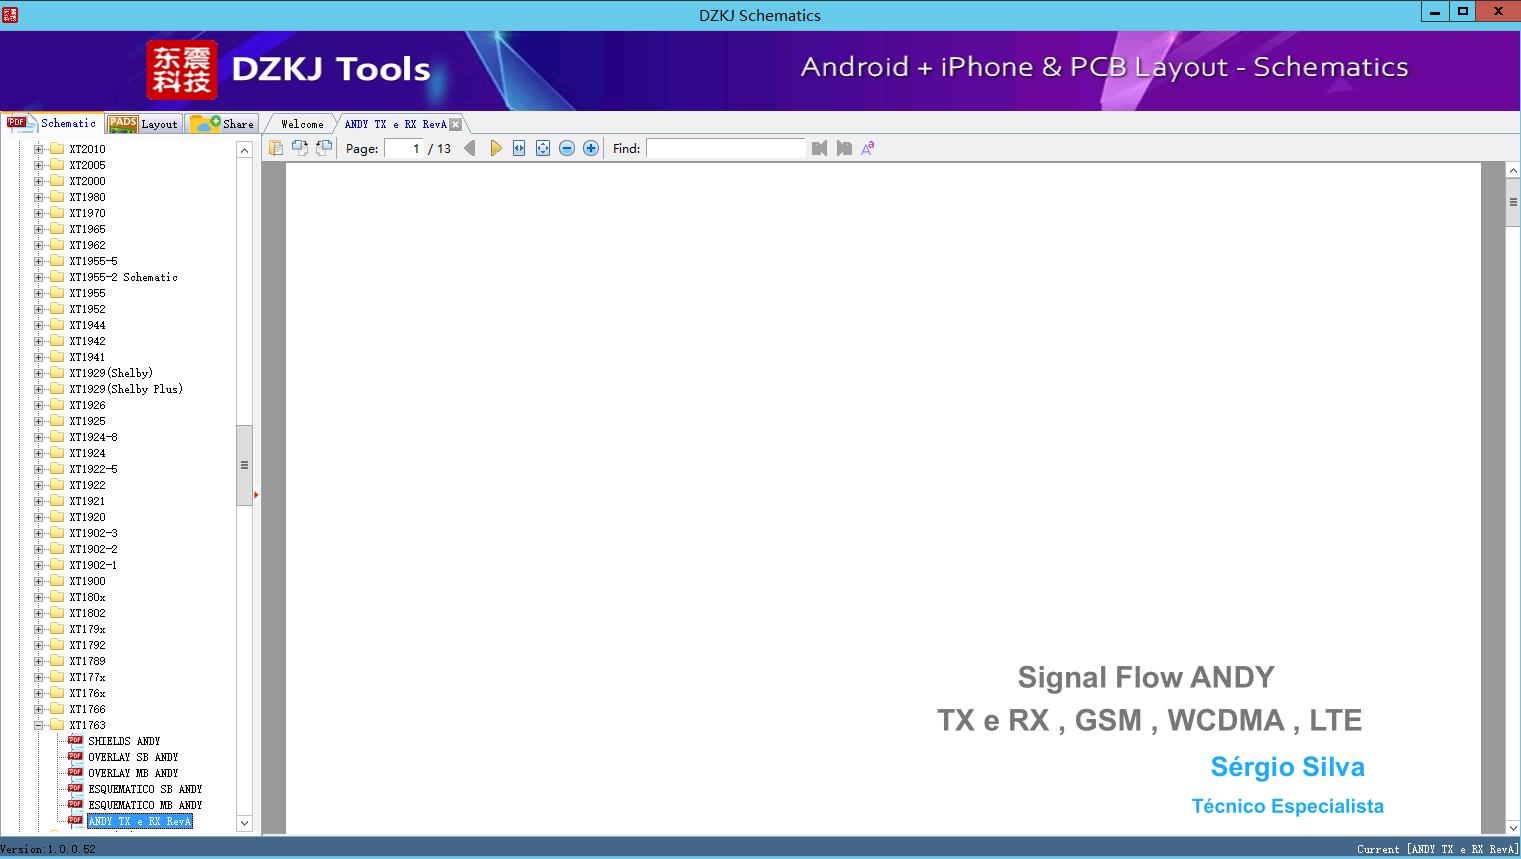Find previous search match
This screenshot has height=859, width=1521.
click(x=820, y=148)
